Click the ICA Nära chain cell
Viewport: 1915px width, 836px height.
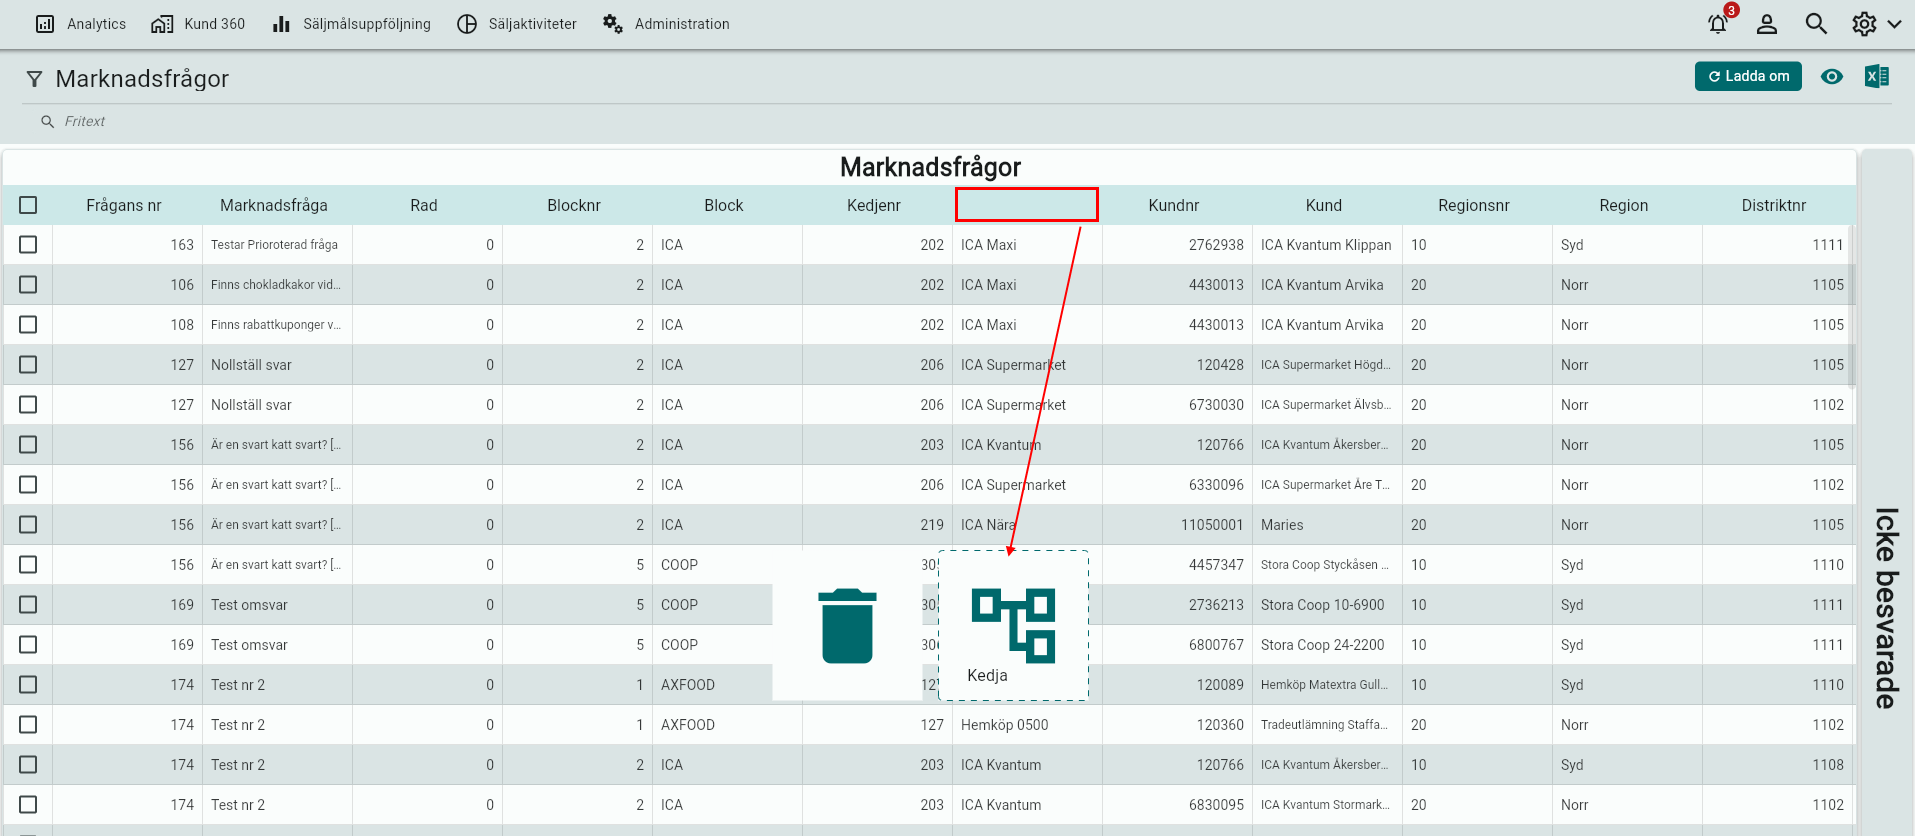coord(1027,525)
